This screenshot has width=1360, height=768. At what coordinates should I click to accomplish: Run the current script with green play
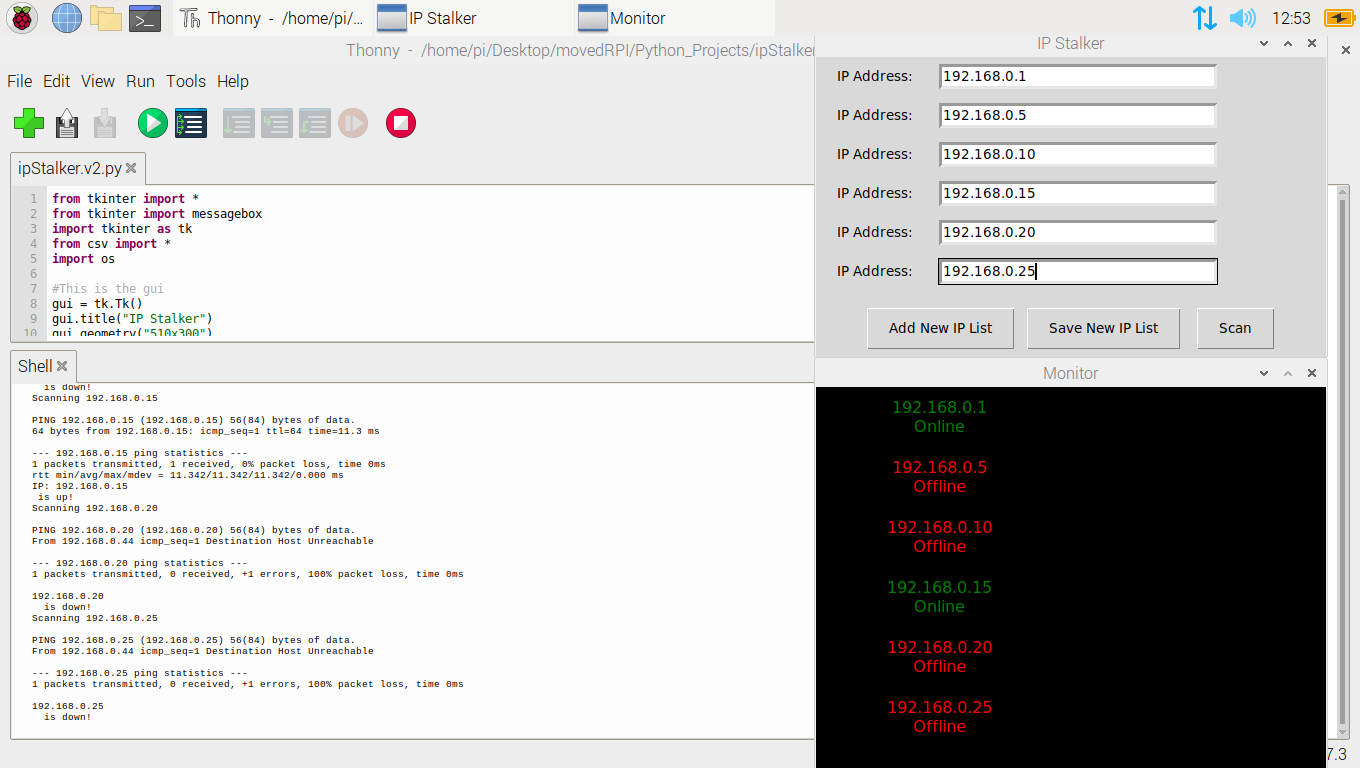pos(153,123)
